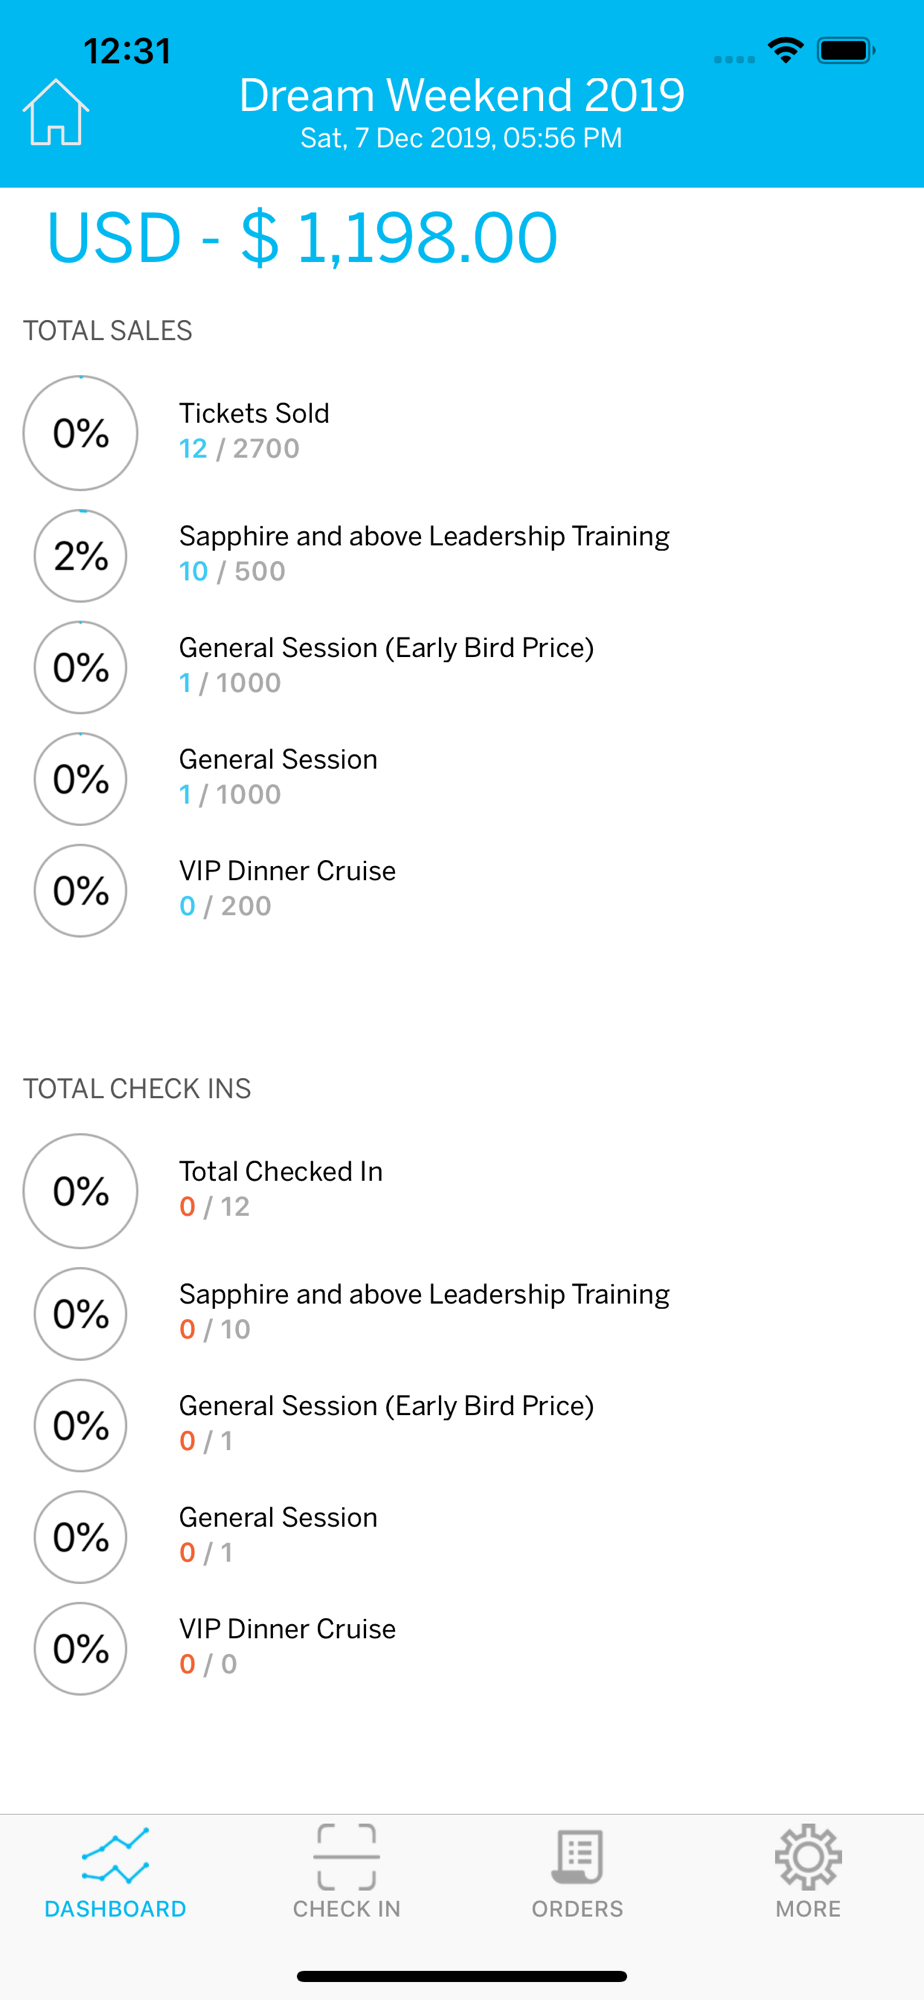Click VIP Dinner Cruise check-in progress circle
Screen dimensions: 924x2000
[x=80, y=1649]
